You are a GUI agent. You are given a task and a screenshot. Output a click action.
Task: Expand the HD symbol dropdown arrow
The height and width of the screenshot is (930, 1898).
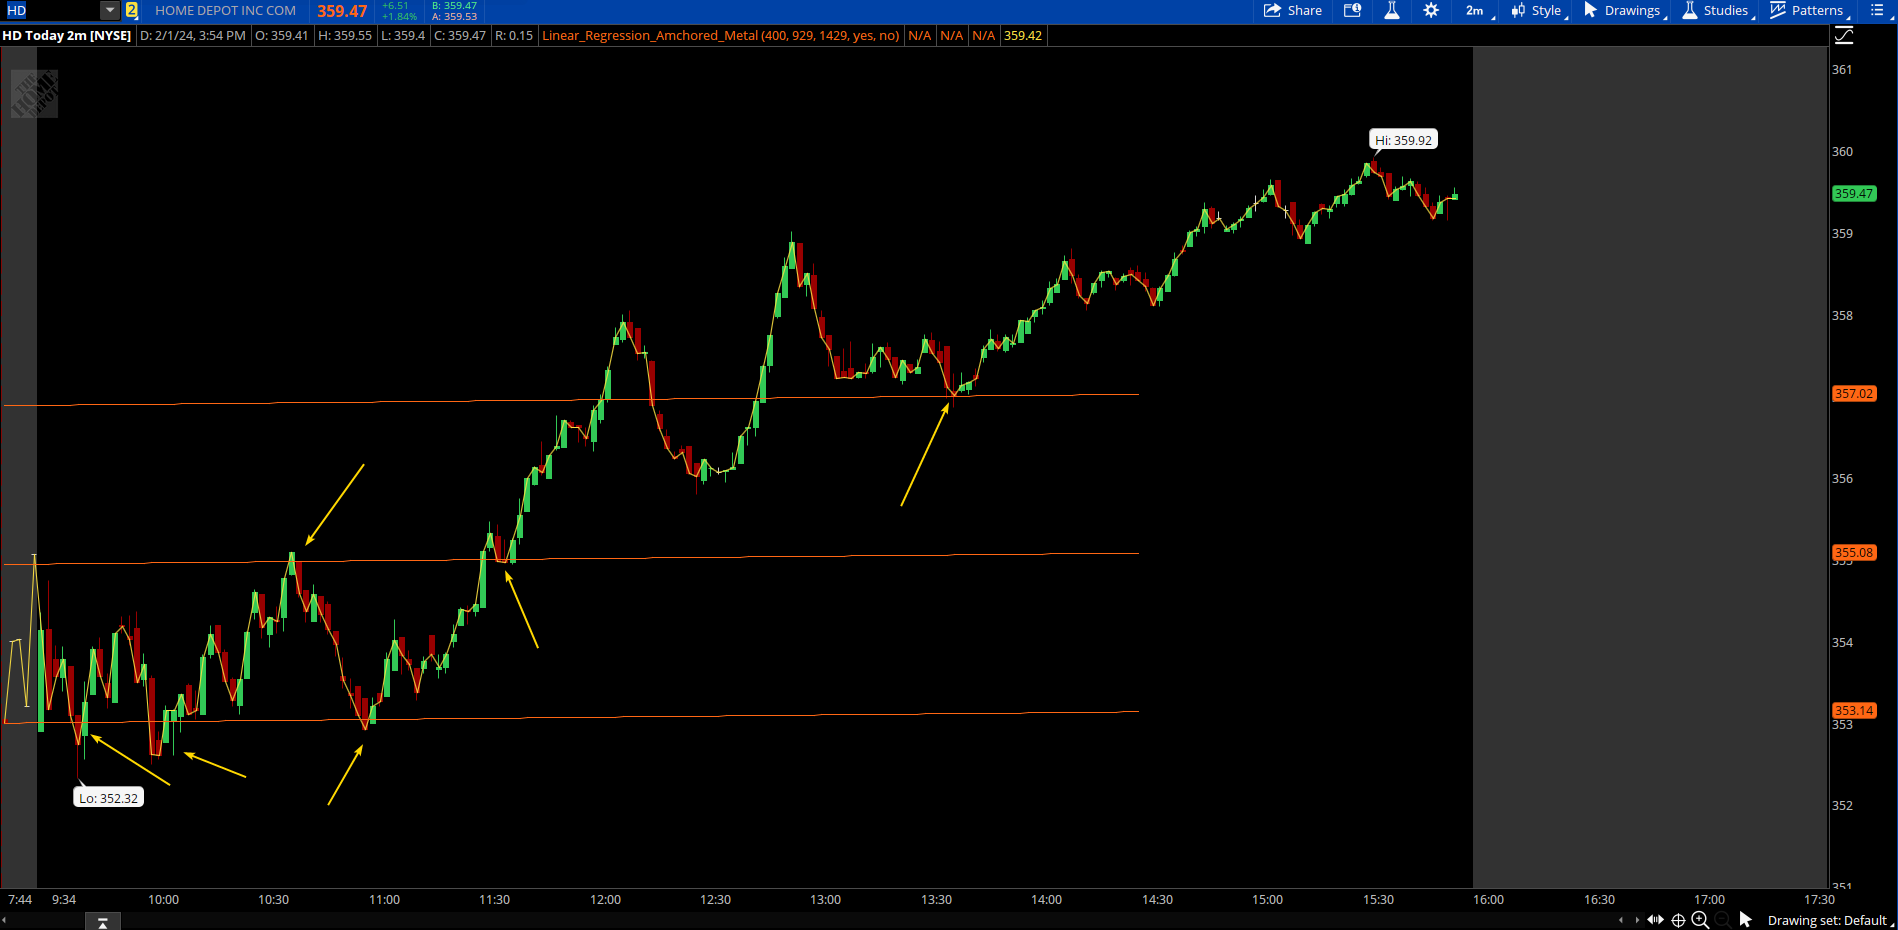point(110,11)
